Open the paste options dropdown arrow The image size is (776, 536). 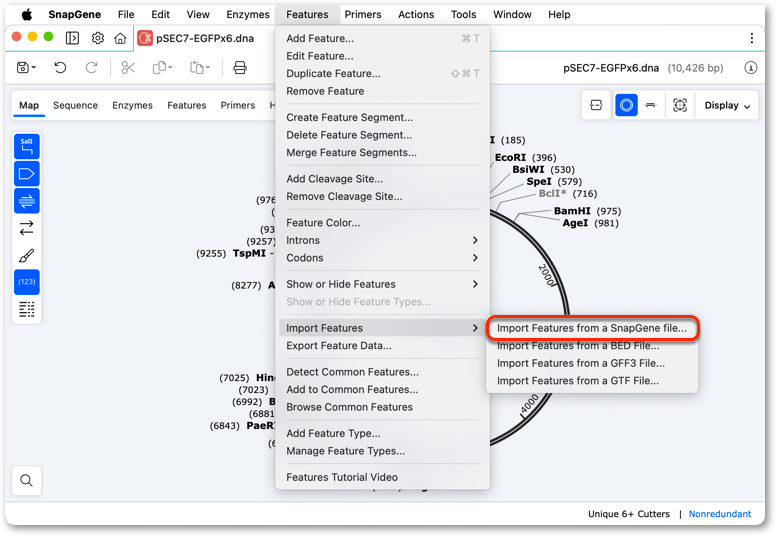pos(208,68)
